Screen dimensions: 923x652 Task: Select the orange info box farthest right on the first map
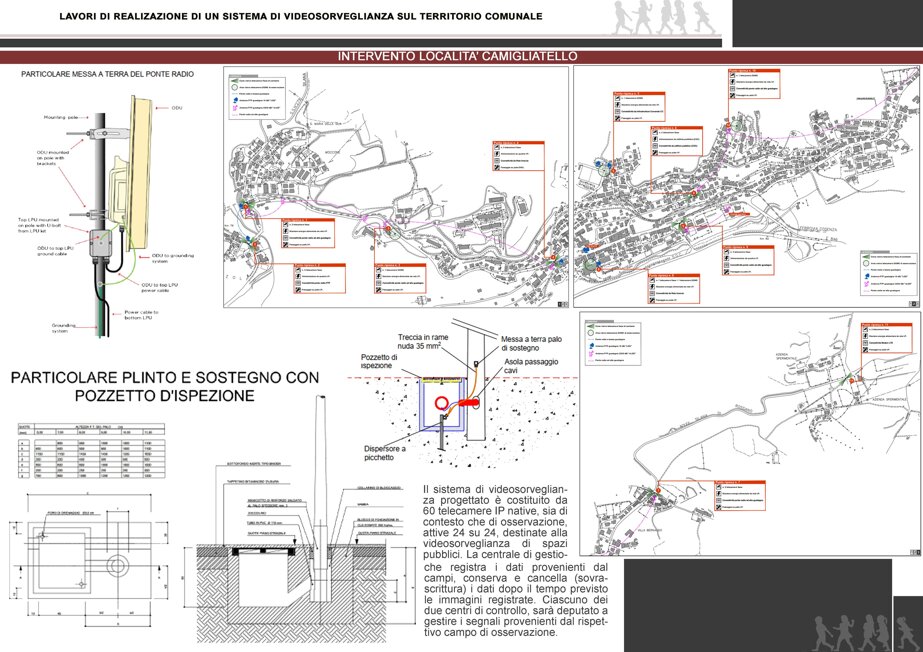click(x=518, y=156)
